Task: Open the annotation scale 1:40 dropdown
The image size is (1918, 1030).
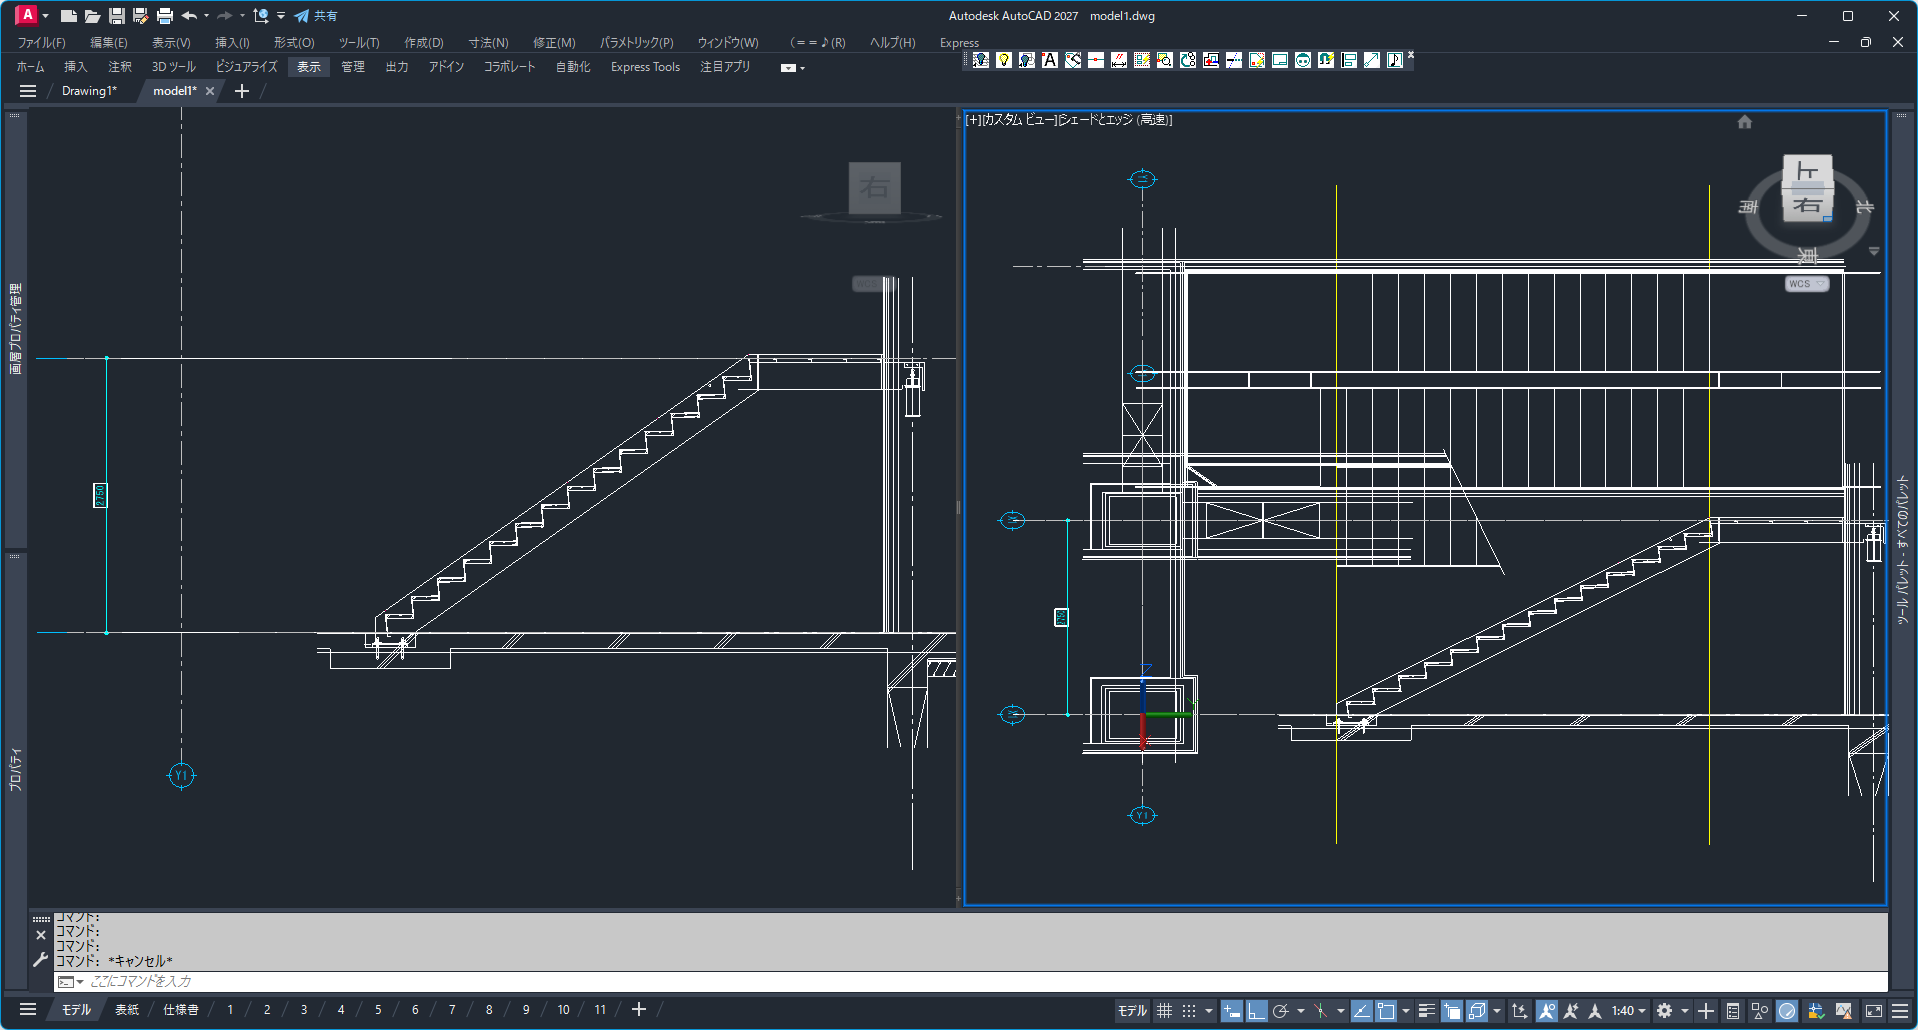Action: pos(1628,1011)
